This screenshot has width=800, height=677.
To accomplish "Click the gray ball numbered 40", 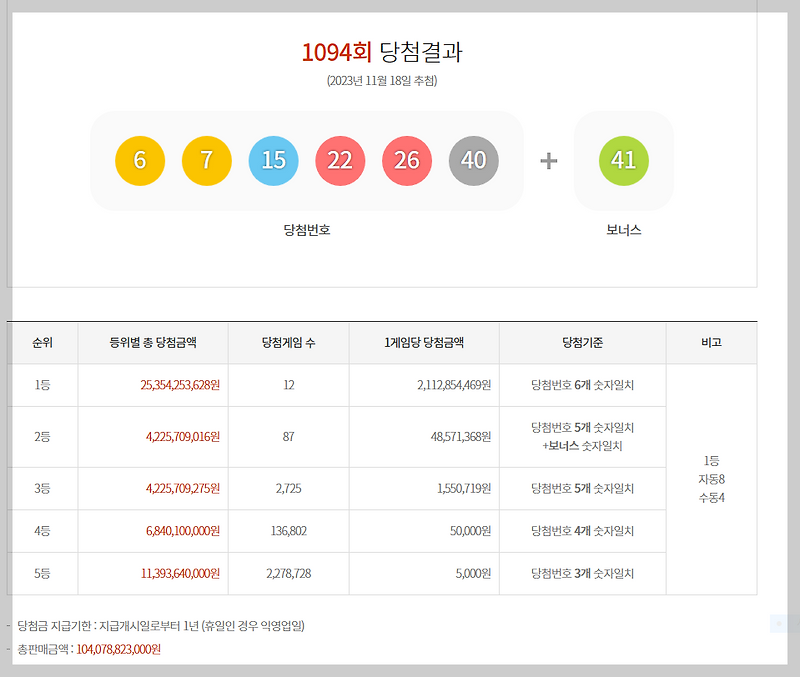I will pyautogui.click(x=474, y=161).
